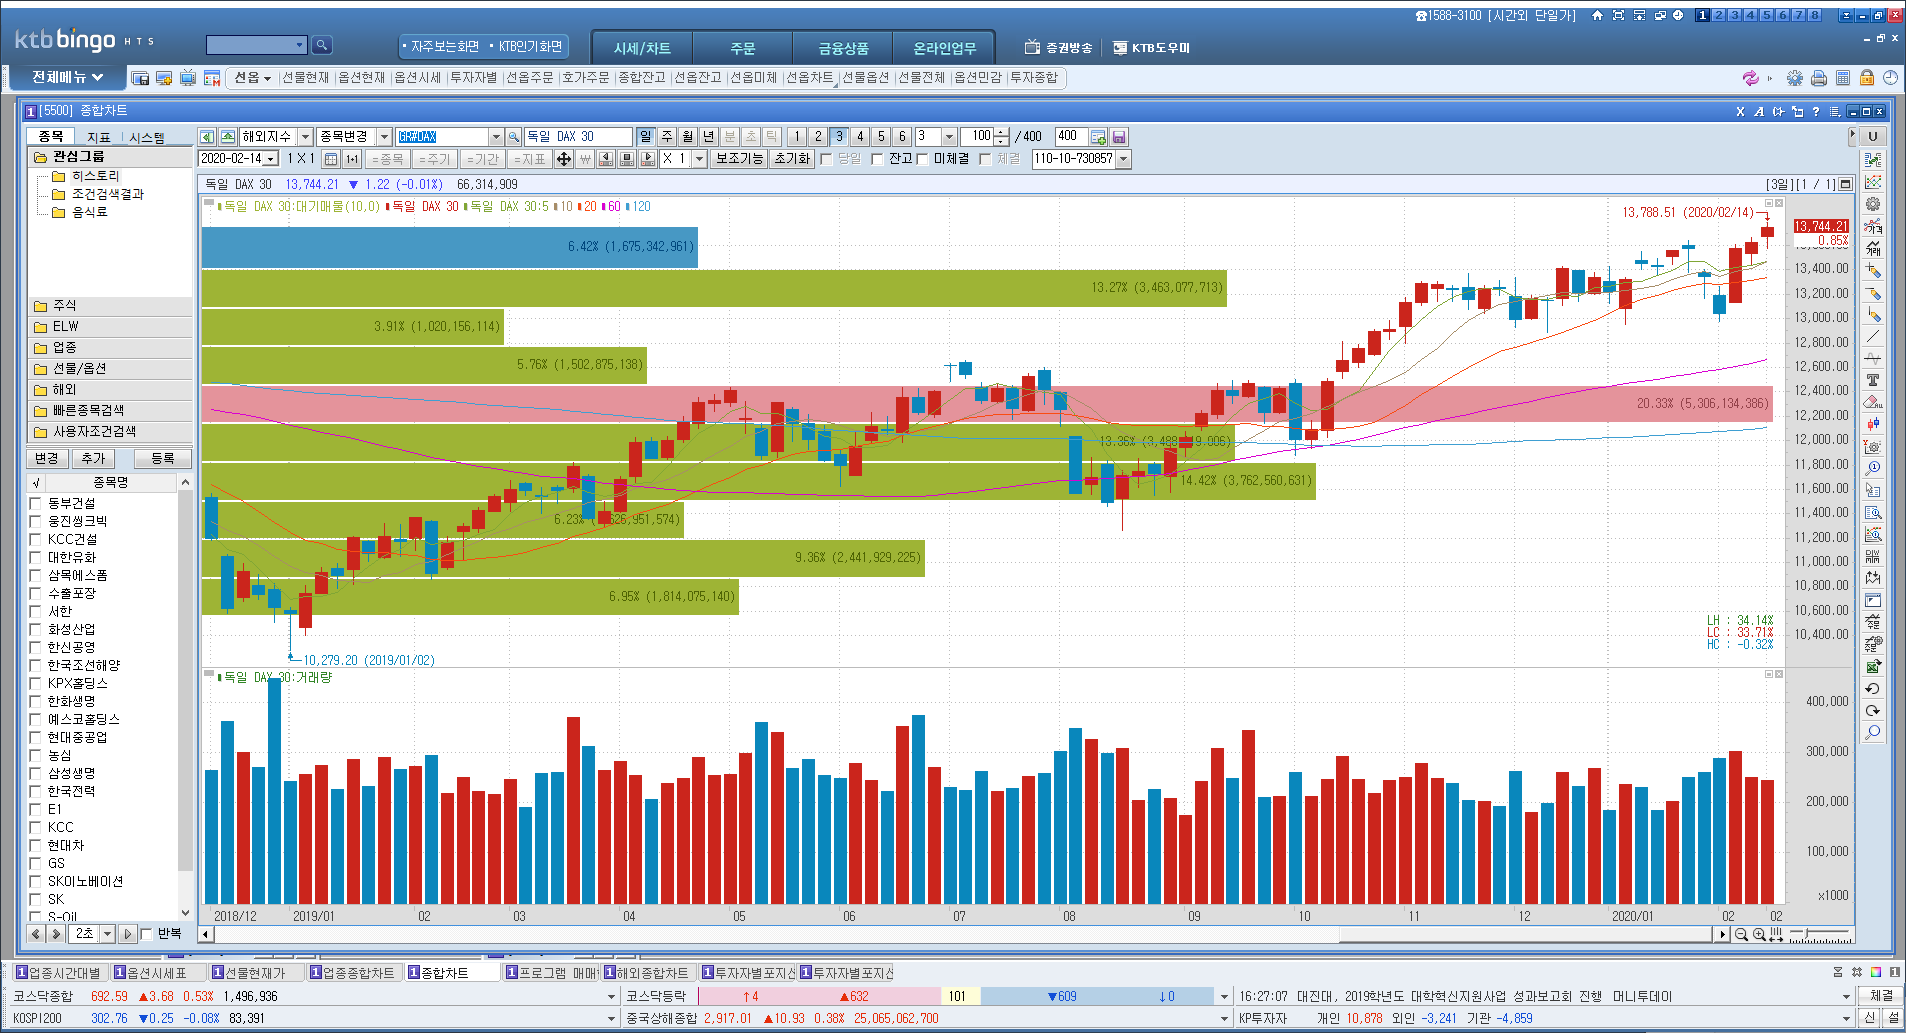Open the calculator icon in top toolbar
Screen dimensions: 1906x1033
click(1843, 78)
